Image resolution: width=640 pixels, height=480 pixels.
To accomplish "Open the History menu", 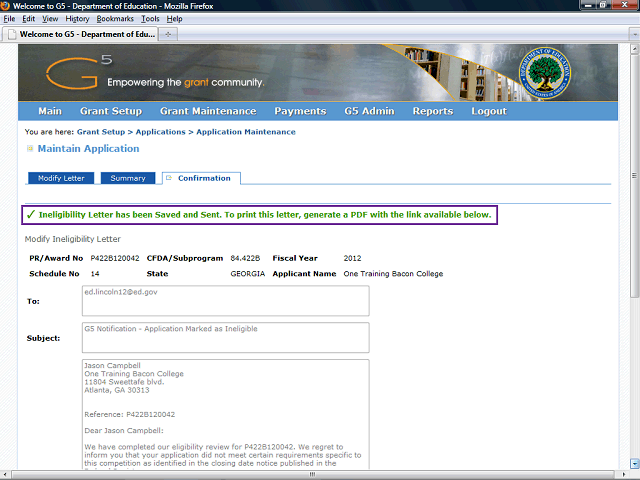I will (x=77, y=19).
